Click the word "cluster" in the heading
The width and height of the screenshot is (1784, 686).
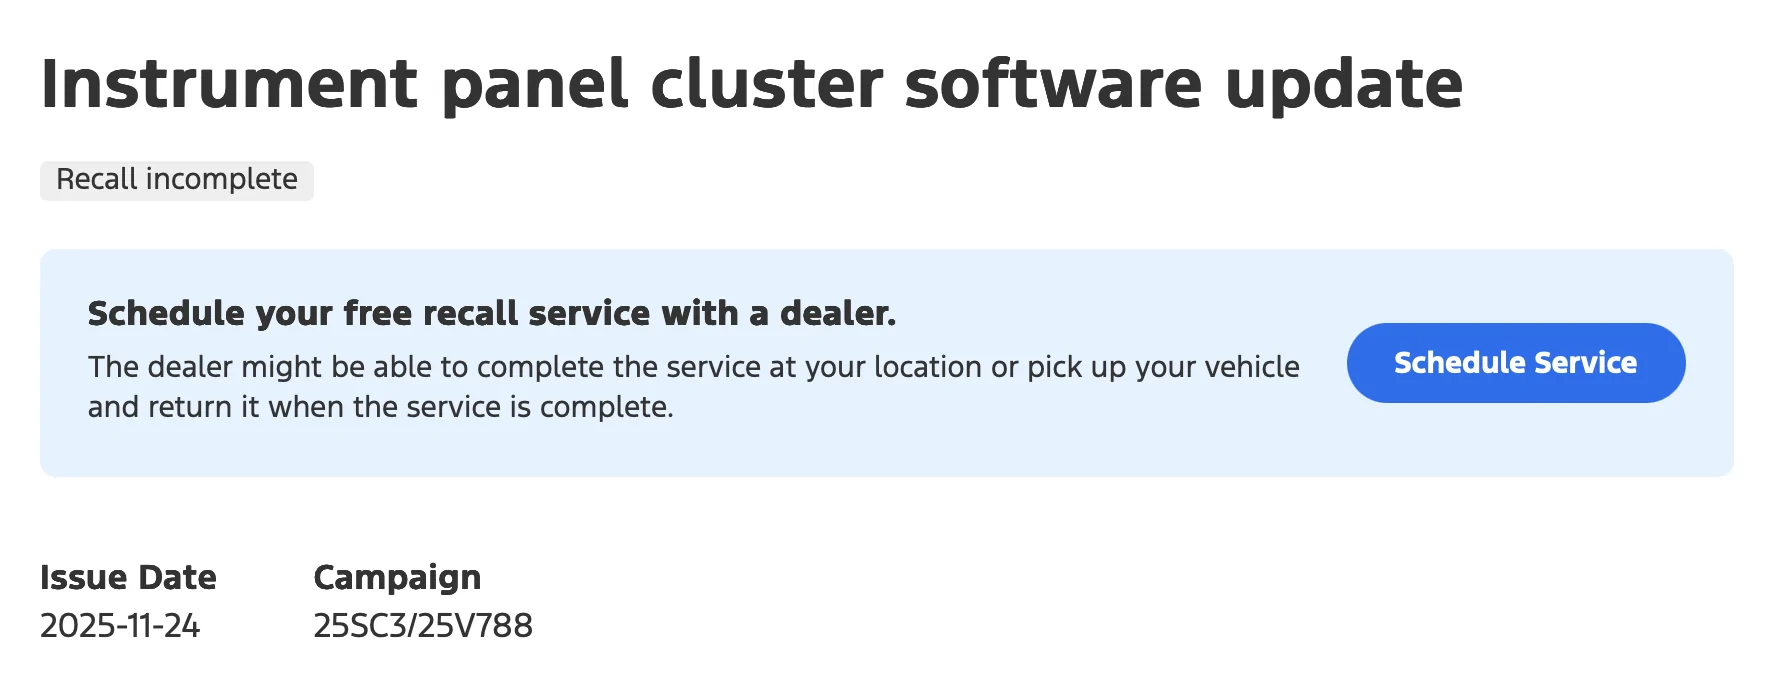pyautogui.click(x=766, y=84)
